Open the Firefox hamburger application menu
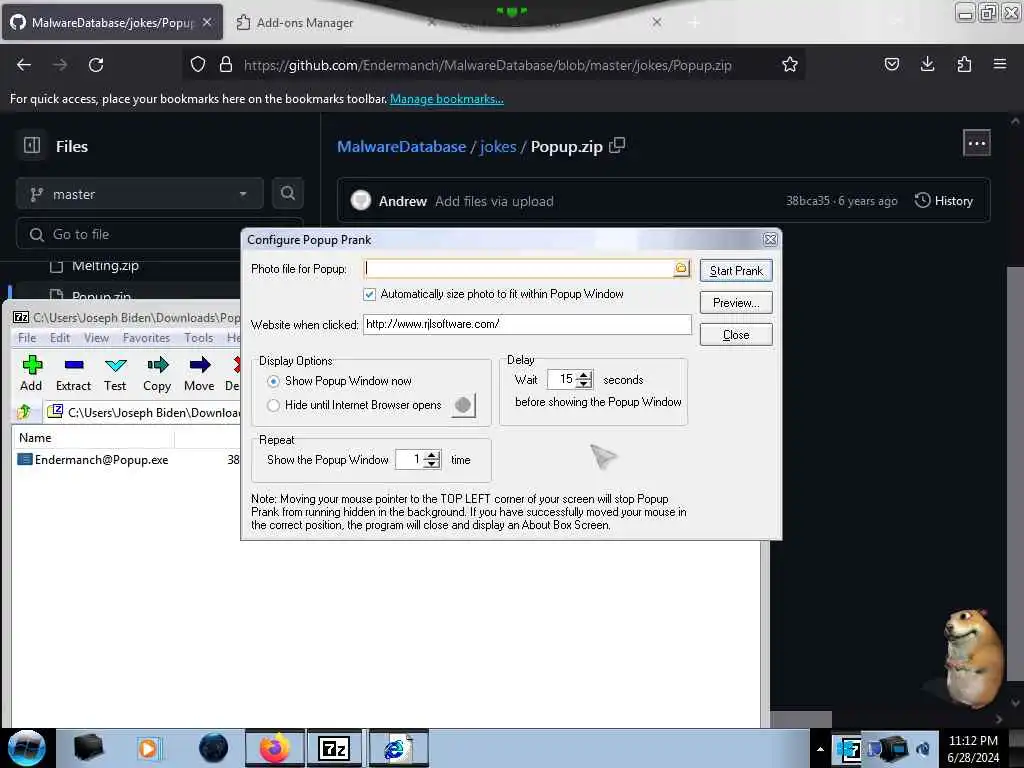Viewport: 1024px width, 768px height. [999, 64]
